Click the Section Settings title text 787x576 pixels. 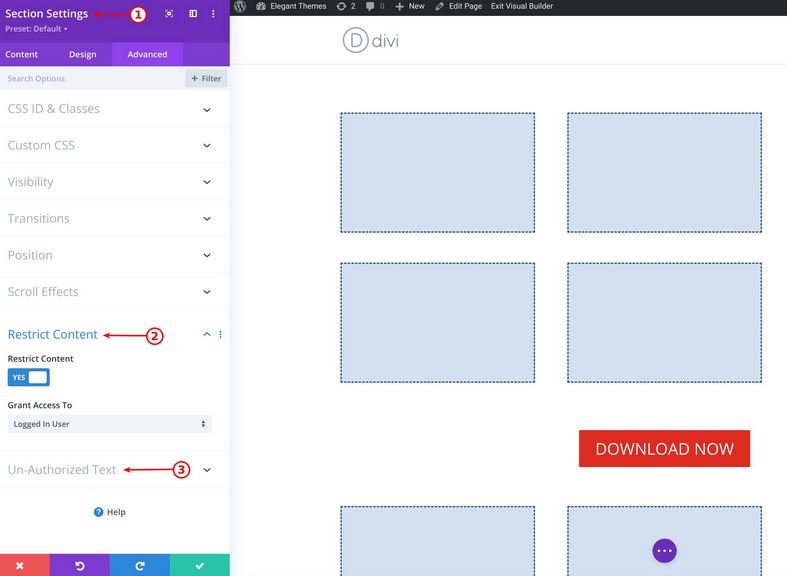click(47, 14)
